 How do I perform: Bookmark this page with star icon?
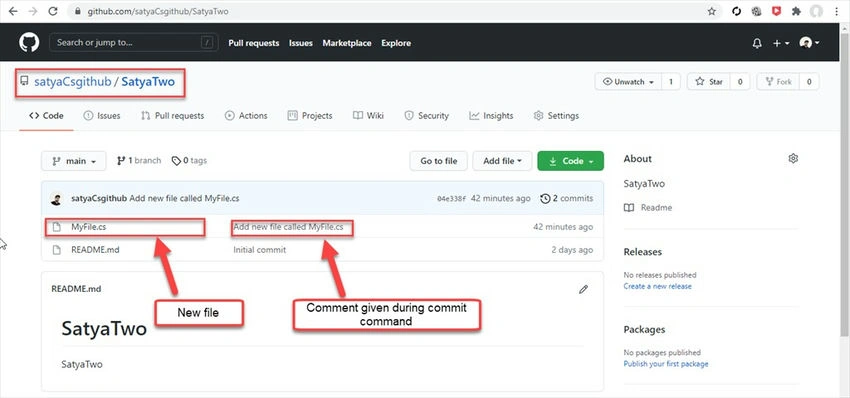coord(712,11)
